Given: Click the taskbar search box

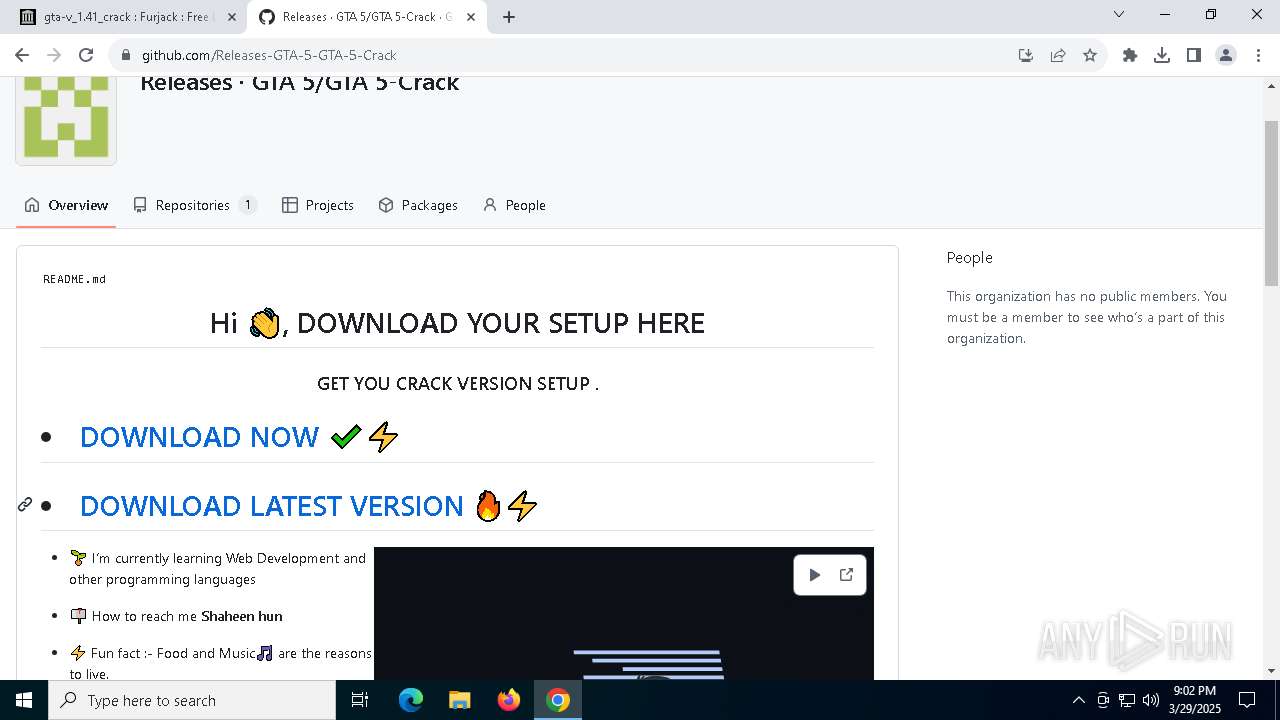Looking at the screenshot, I should pyautogui.click(x=192, y=700).
